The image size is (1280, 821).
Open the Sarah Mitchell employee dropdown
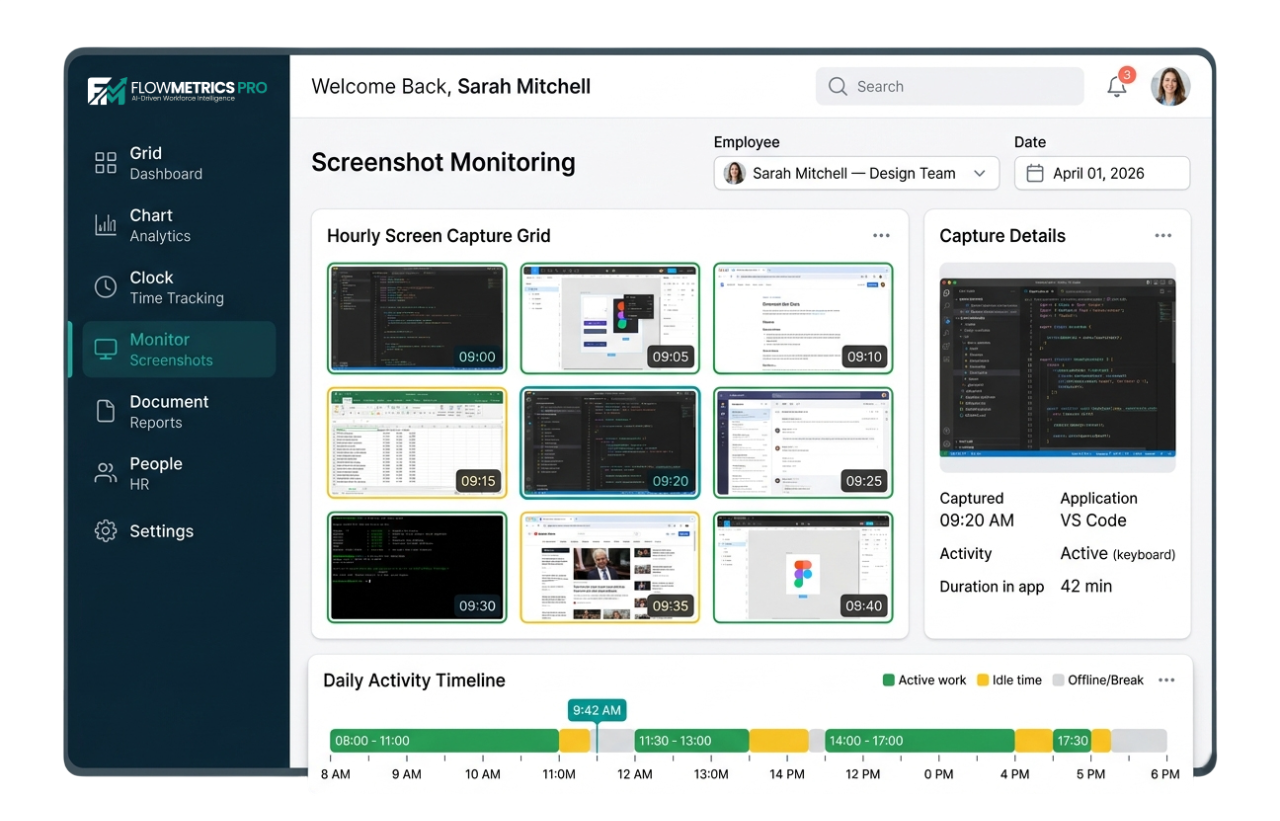855,173
